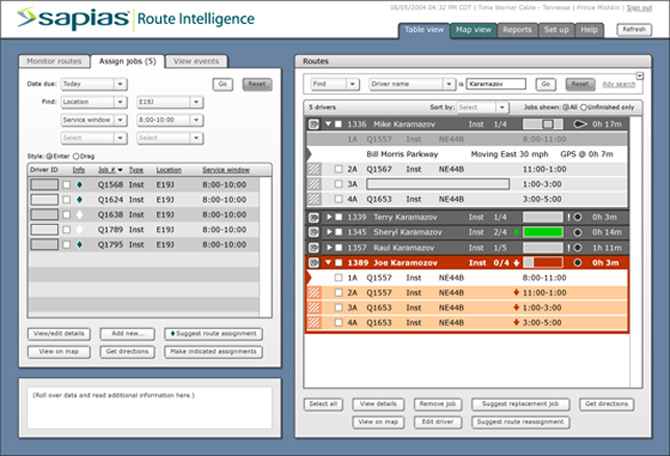Click info diamond icon for job Q1568

click(79, 185)
